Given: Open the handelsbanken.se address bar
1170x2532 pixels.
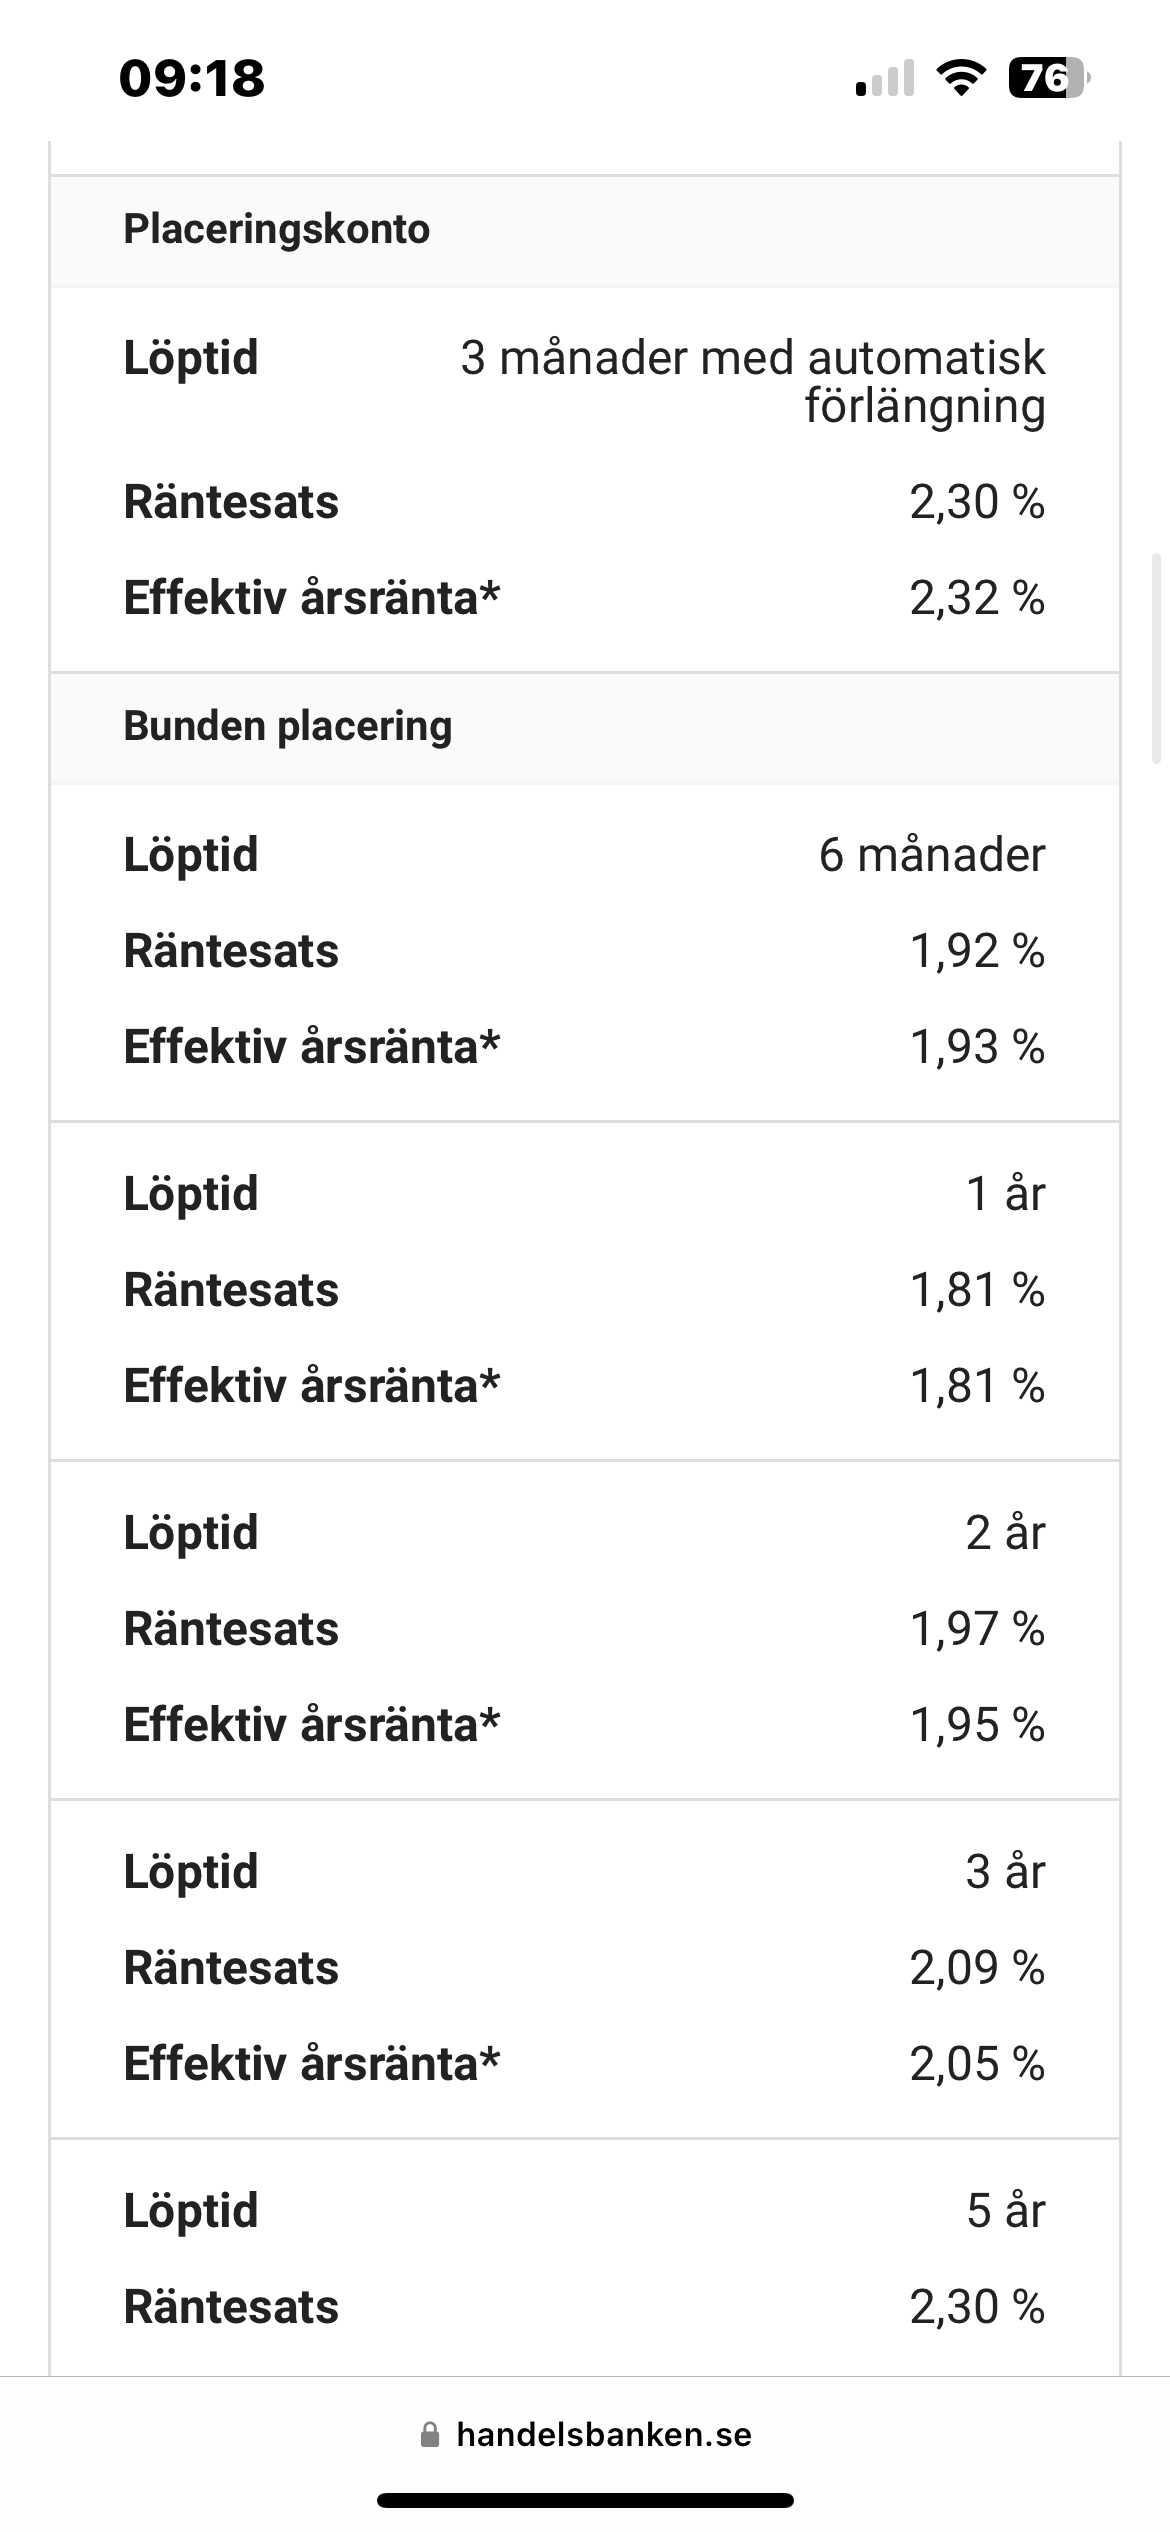Looking at the screenshot, I should 603,2435.
